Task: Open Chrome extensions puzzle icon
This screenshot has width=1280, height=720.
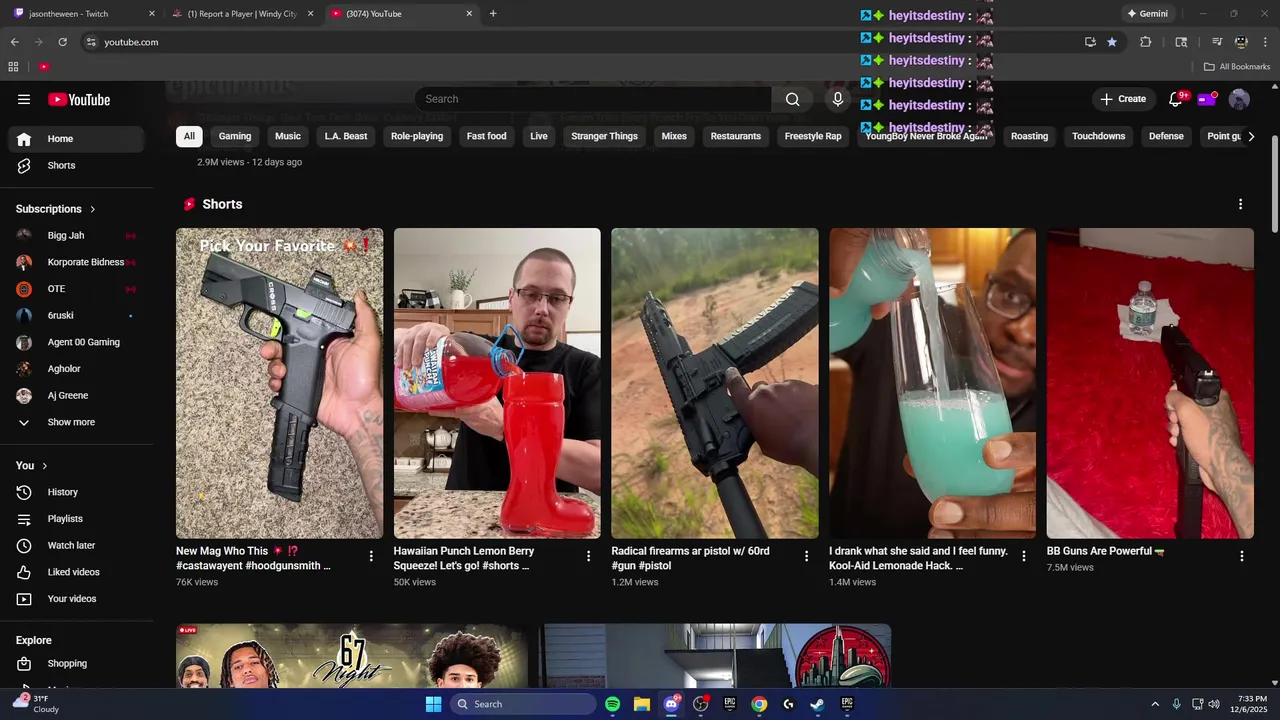Action: coord(1146,42)
